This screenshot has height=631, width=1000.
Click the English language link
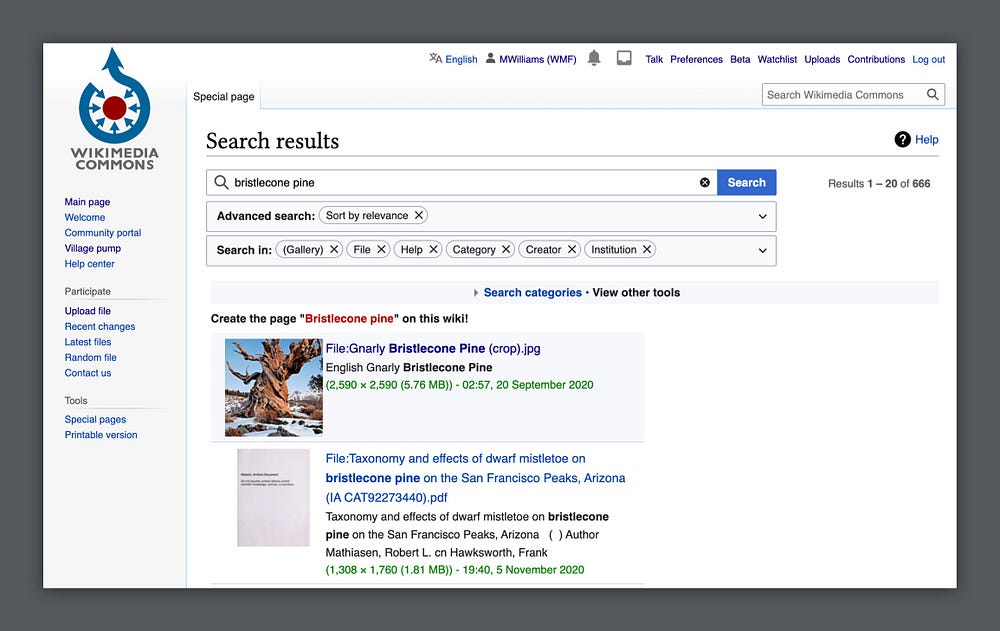coord(461,59)
